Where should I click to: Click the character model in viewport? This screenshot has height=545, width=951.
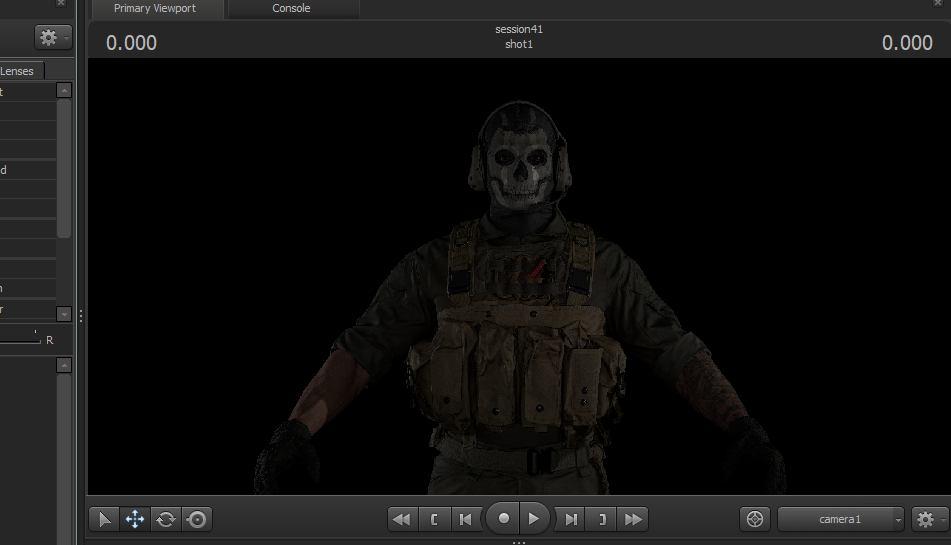coord(520,298)
